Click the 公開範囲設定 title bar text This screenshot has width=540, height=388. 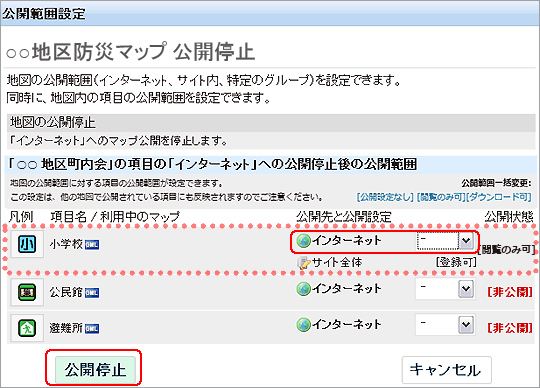(44, 14)
